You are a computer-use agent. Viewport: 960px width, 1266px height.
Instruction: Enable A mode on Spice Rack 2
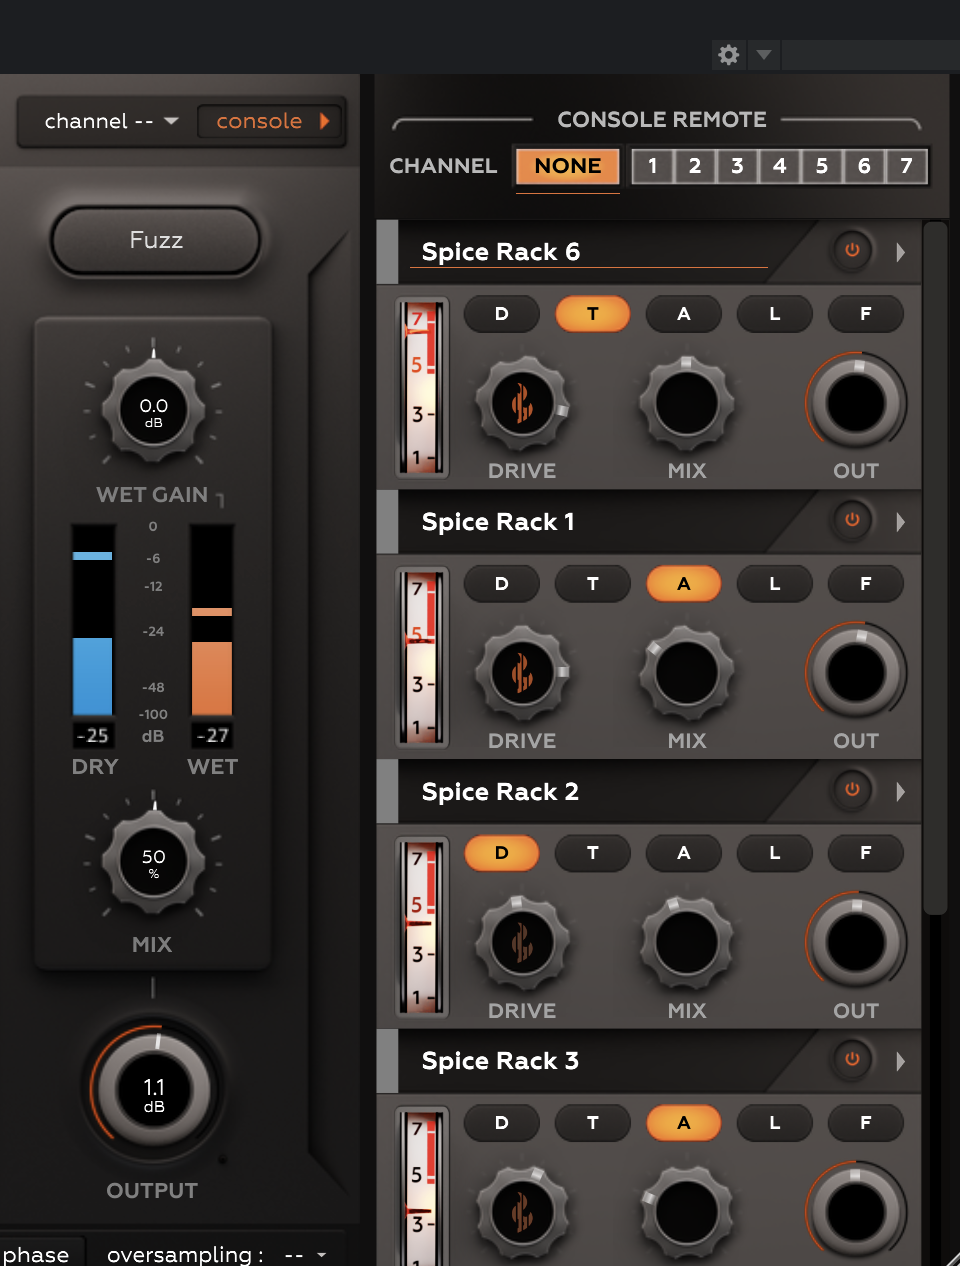(684, 853)
